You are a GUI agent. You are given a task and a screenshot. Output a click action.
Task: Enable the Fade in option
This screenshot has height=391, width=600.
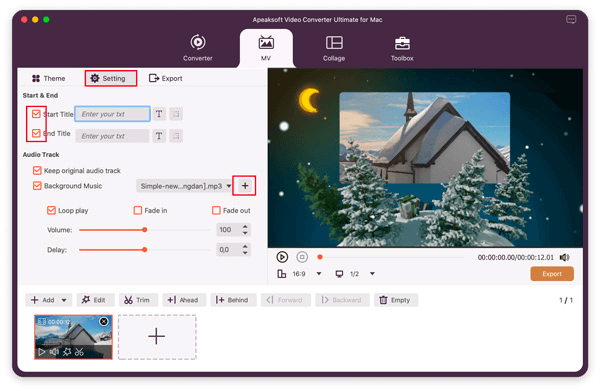138,210
